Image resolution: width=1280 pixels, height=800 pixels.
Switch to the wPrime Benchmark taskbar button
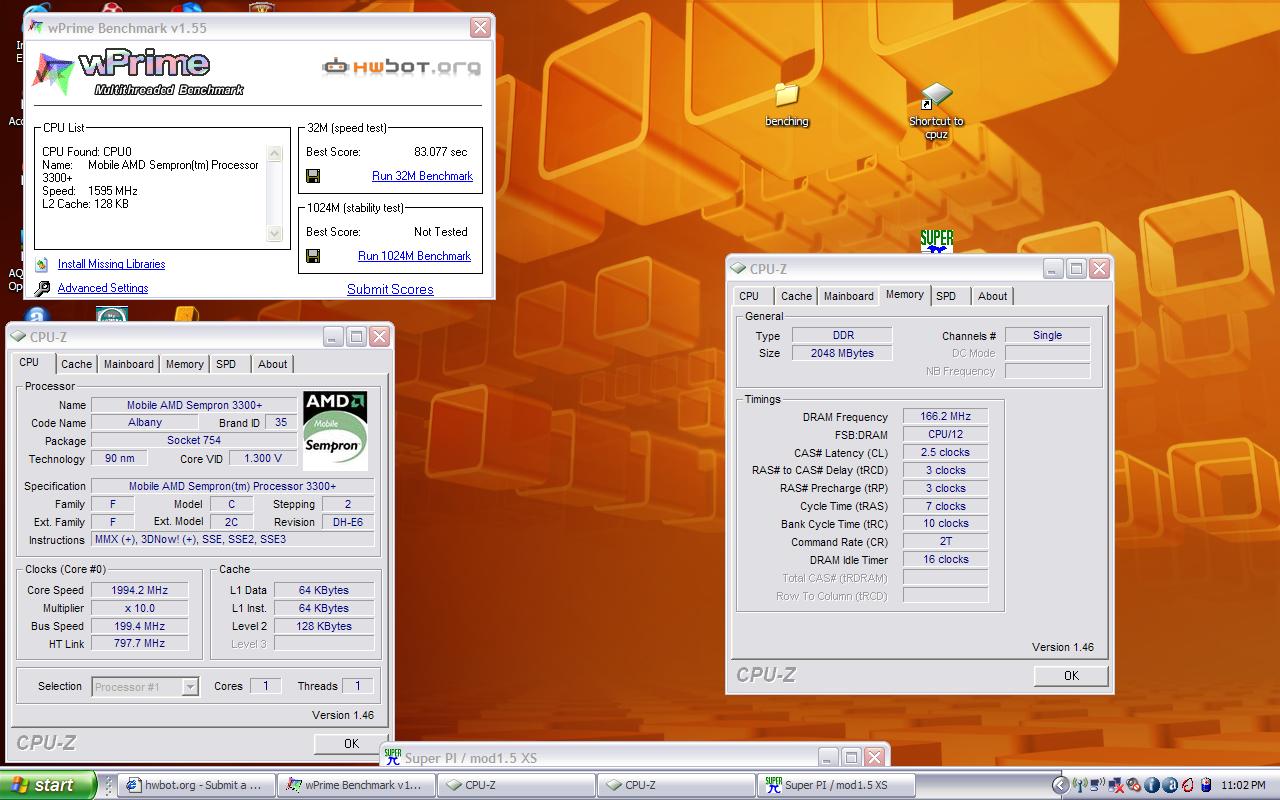357,785
